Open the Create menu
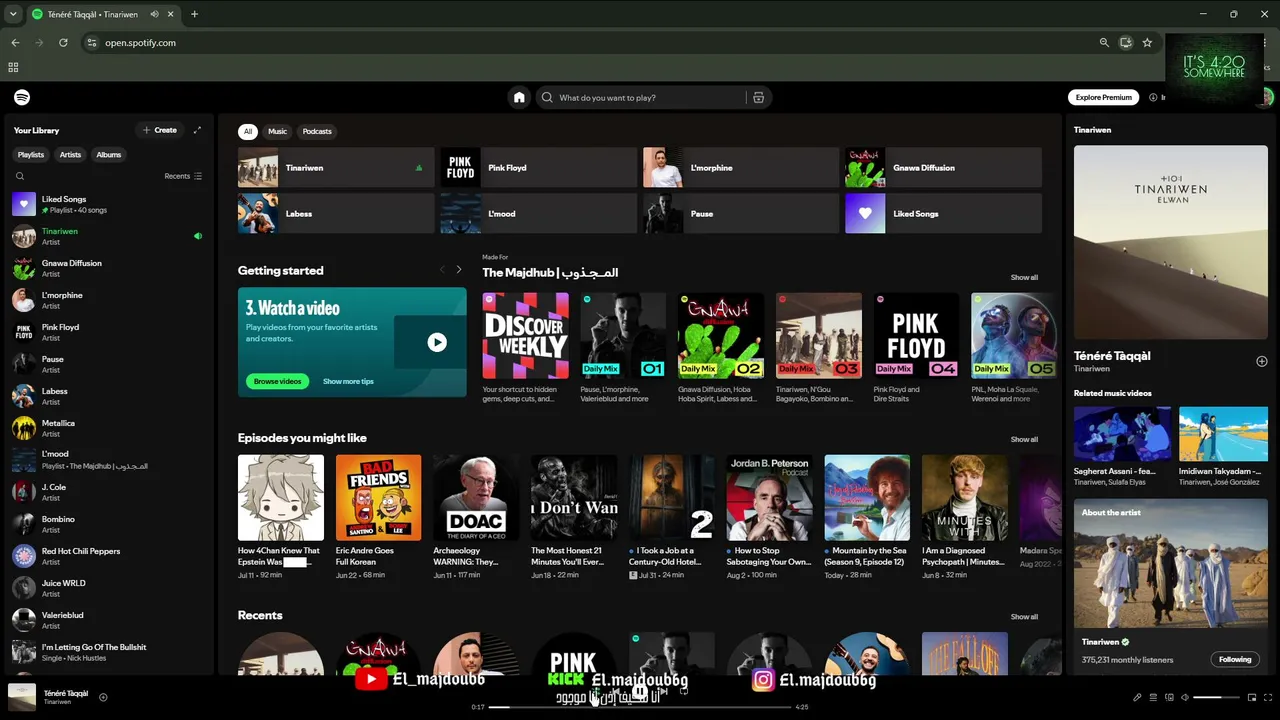The height and width of the screenshot is (720, 1280). (x=160, y=130)
